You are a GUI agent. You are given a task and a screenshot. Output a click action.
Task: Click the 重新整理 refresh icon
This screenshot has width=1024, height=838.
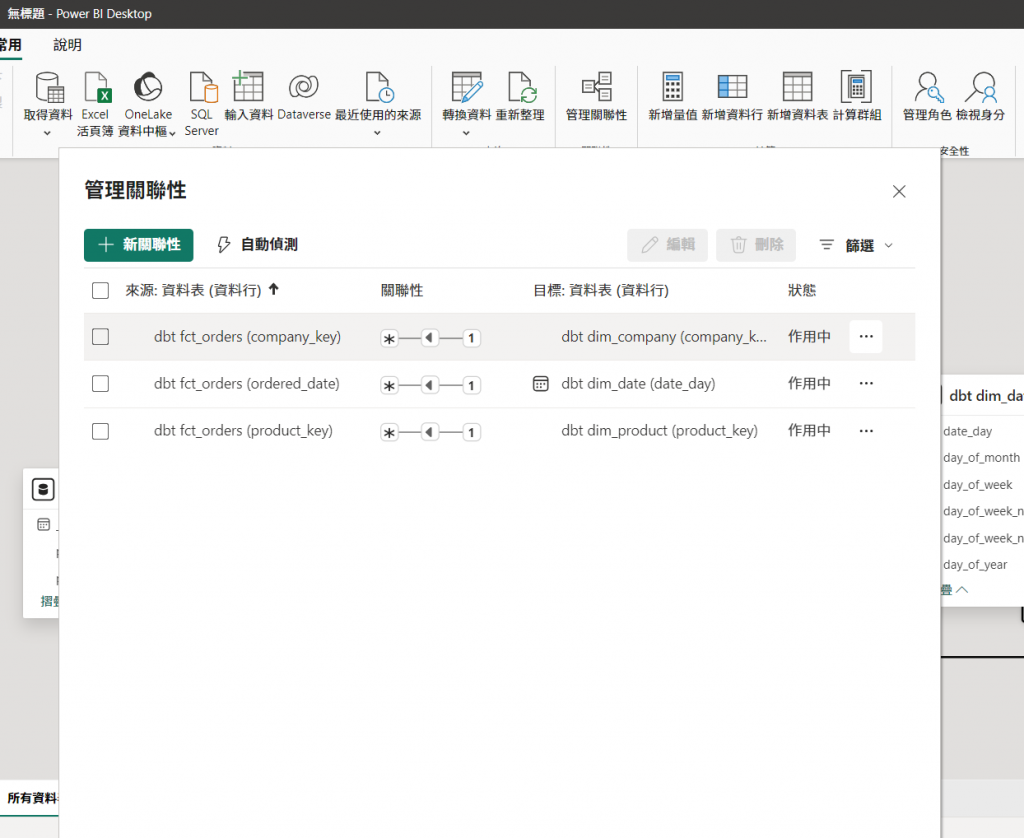point(522,88)
